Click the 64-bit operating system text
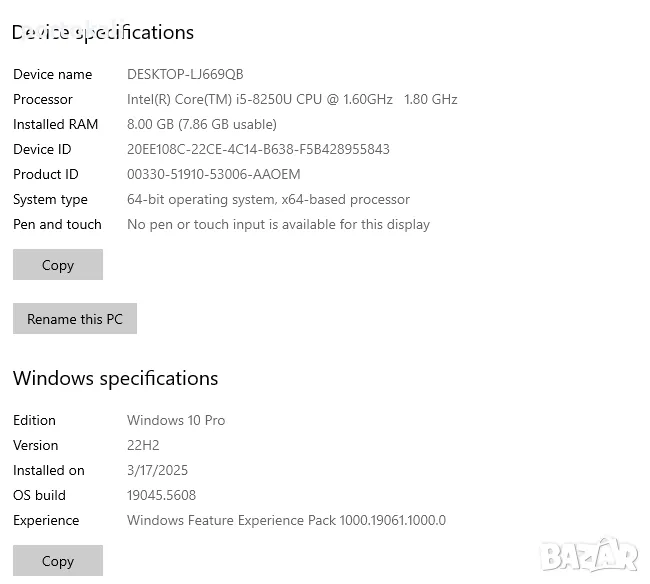Screen dimensions: 650x584 tap(268, 199)
